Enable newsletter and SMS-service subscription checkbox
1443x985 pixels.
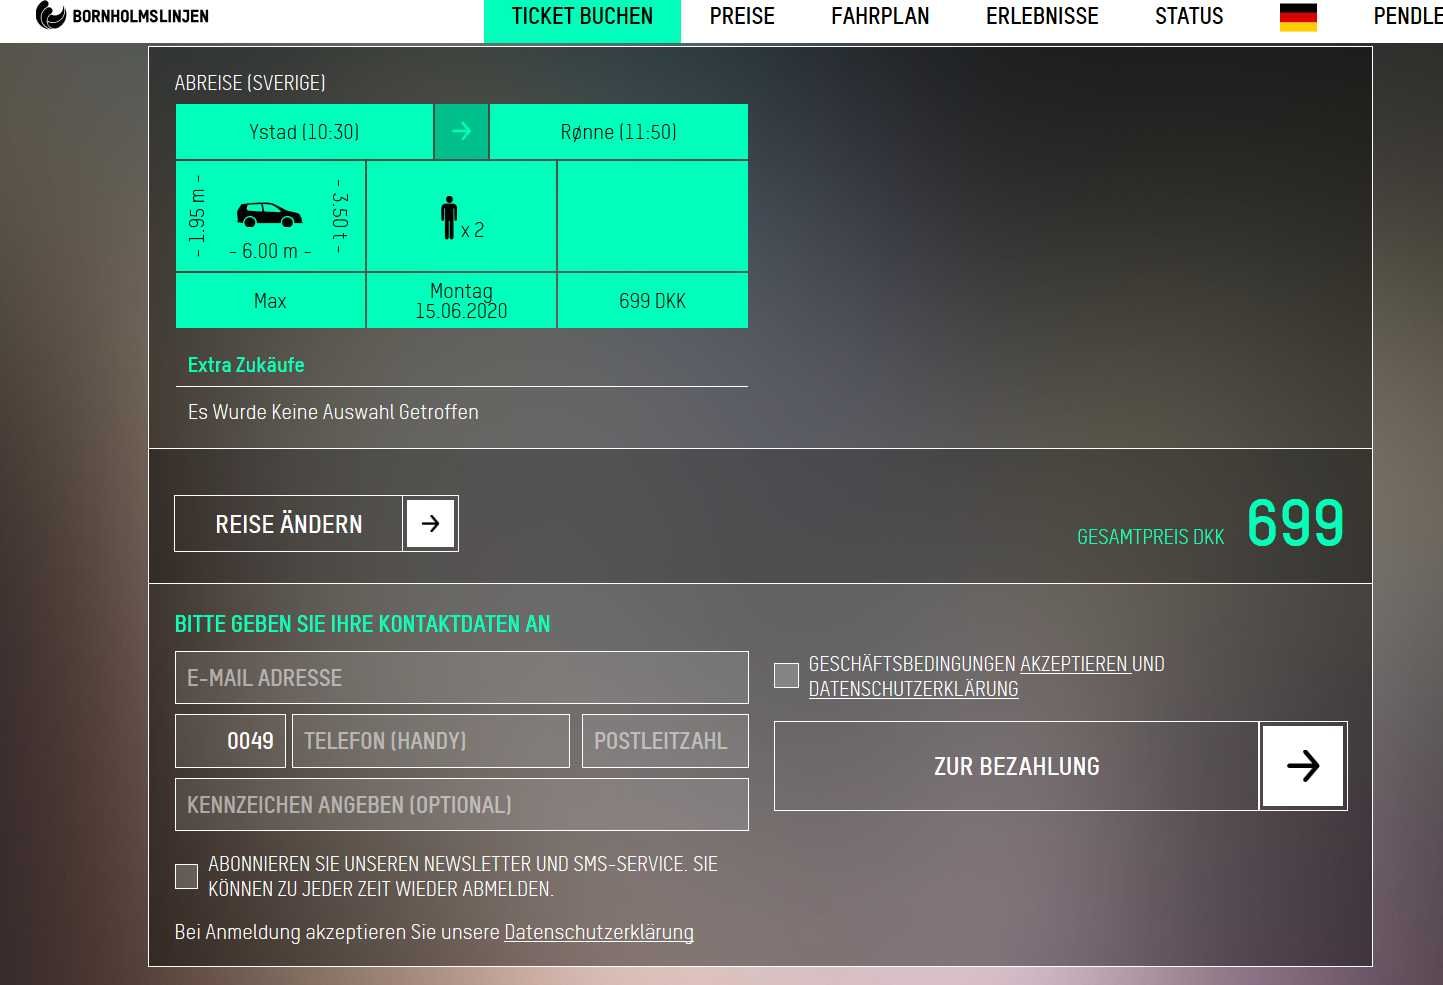(x=186, y=876)
